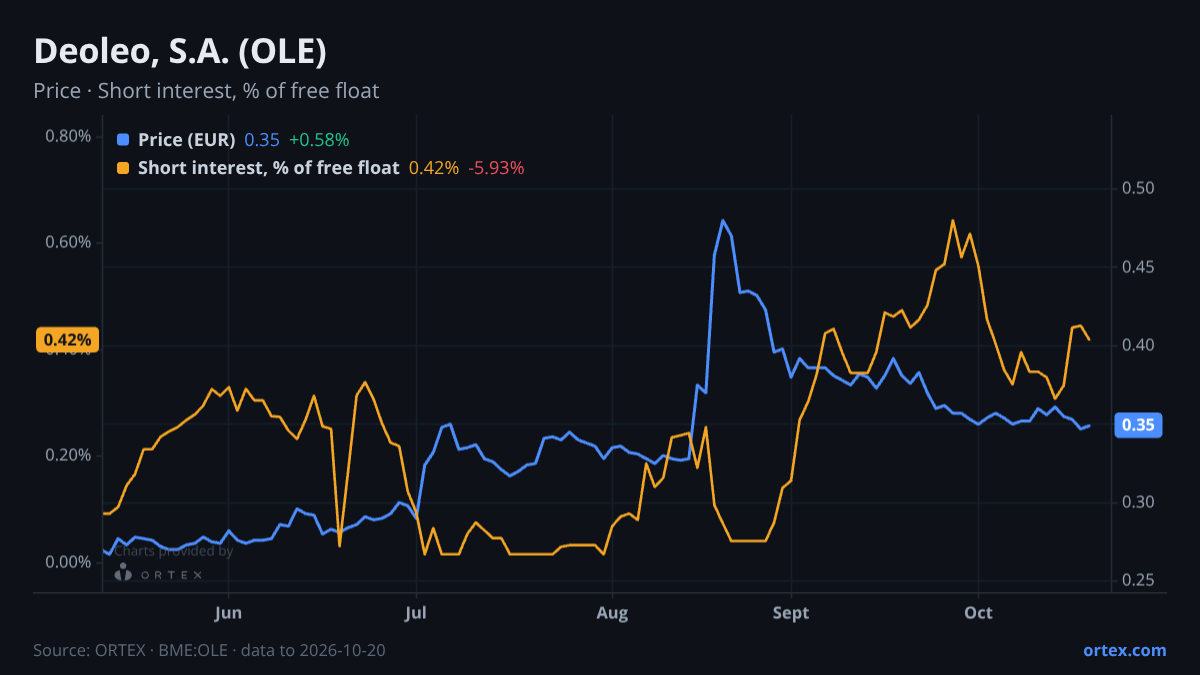Click the Jun x-axis label

pos(229,612)
